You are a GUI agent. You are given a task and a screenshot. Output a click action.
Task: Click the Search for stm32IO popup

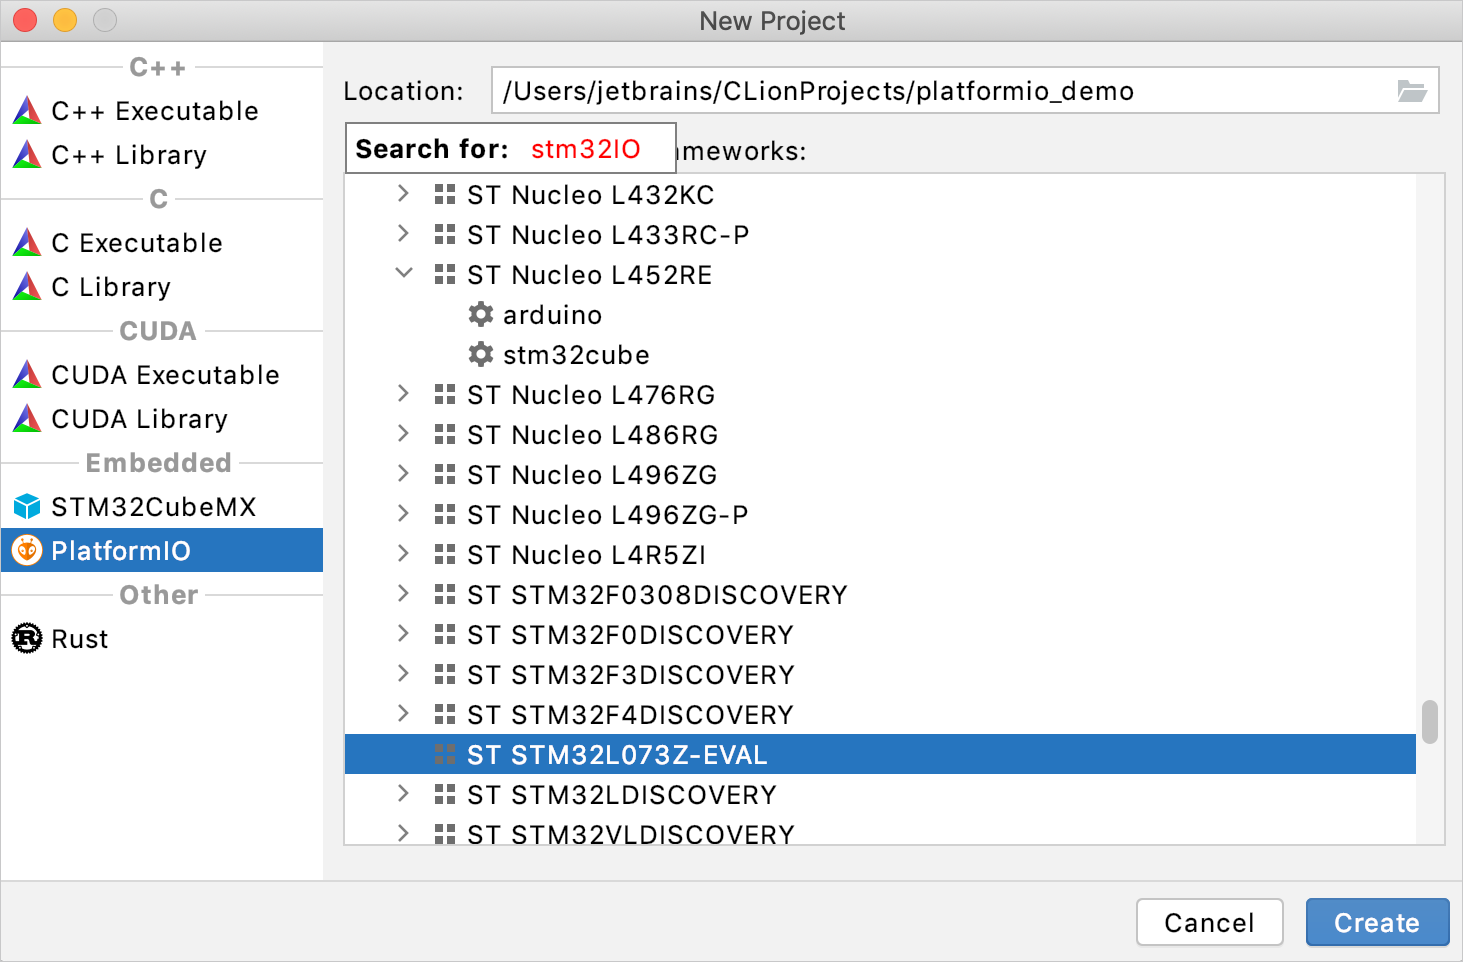[x=510, y=148]
